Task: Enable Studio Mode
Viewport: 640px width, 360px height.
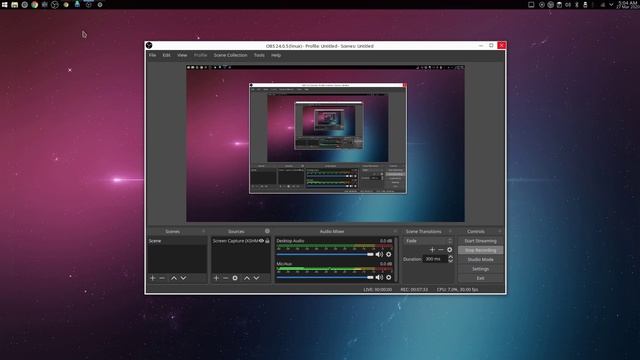Action: click(480, 260)
